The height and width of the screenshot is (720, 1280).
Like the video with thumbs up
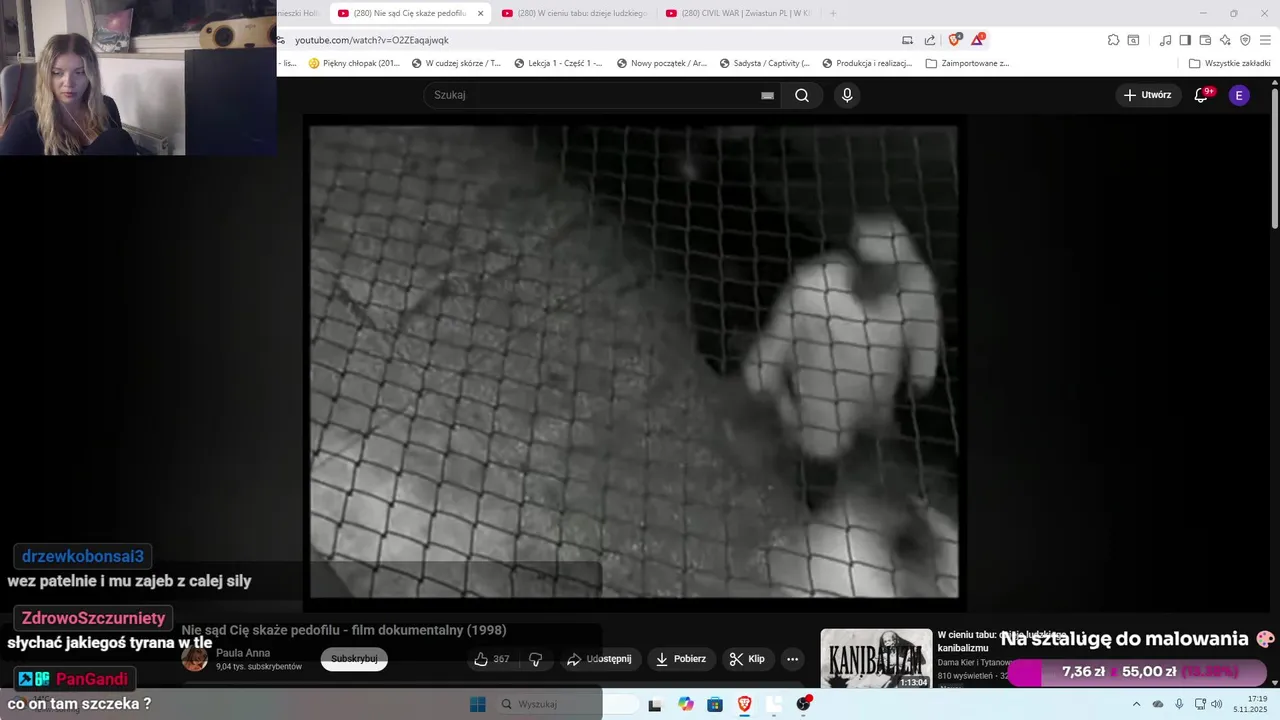coord(494,659)
